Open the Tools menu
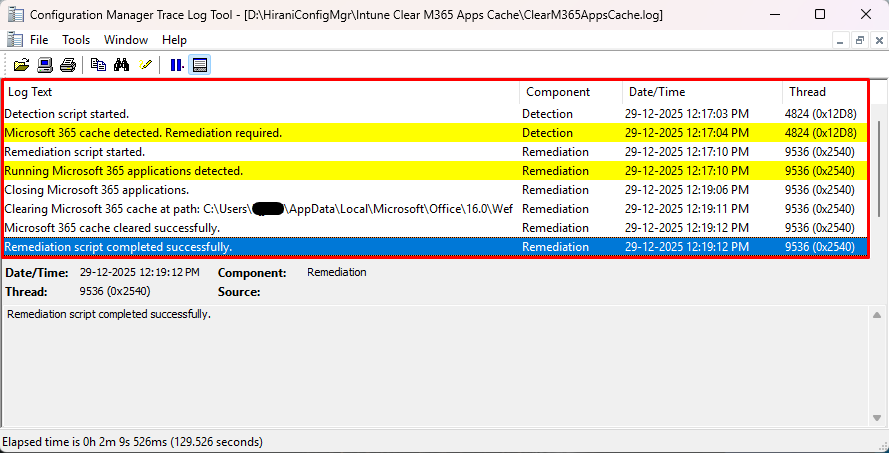889x453 pixels. click(76, 40)
